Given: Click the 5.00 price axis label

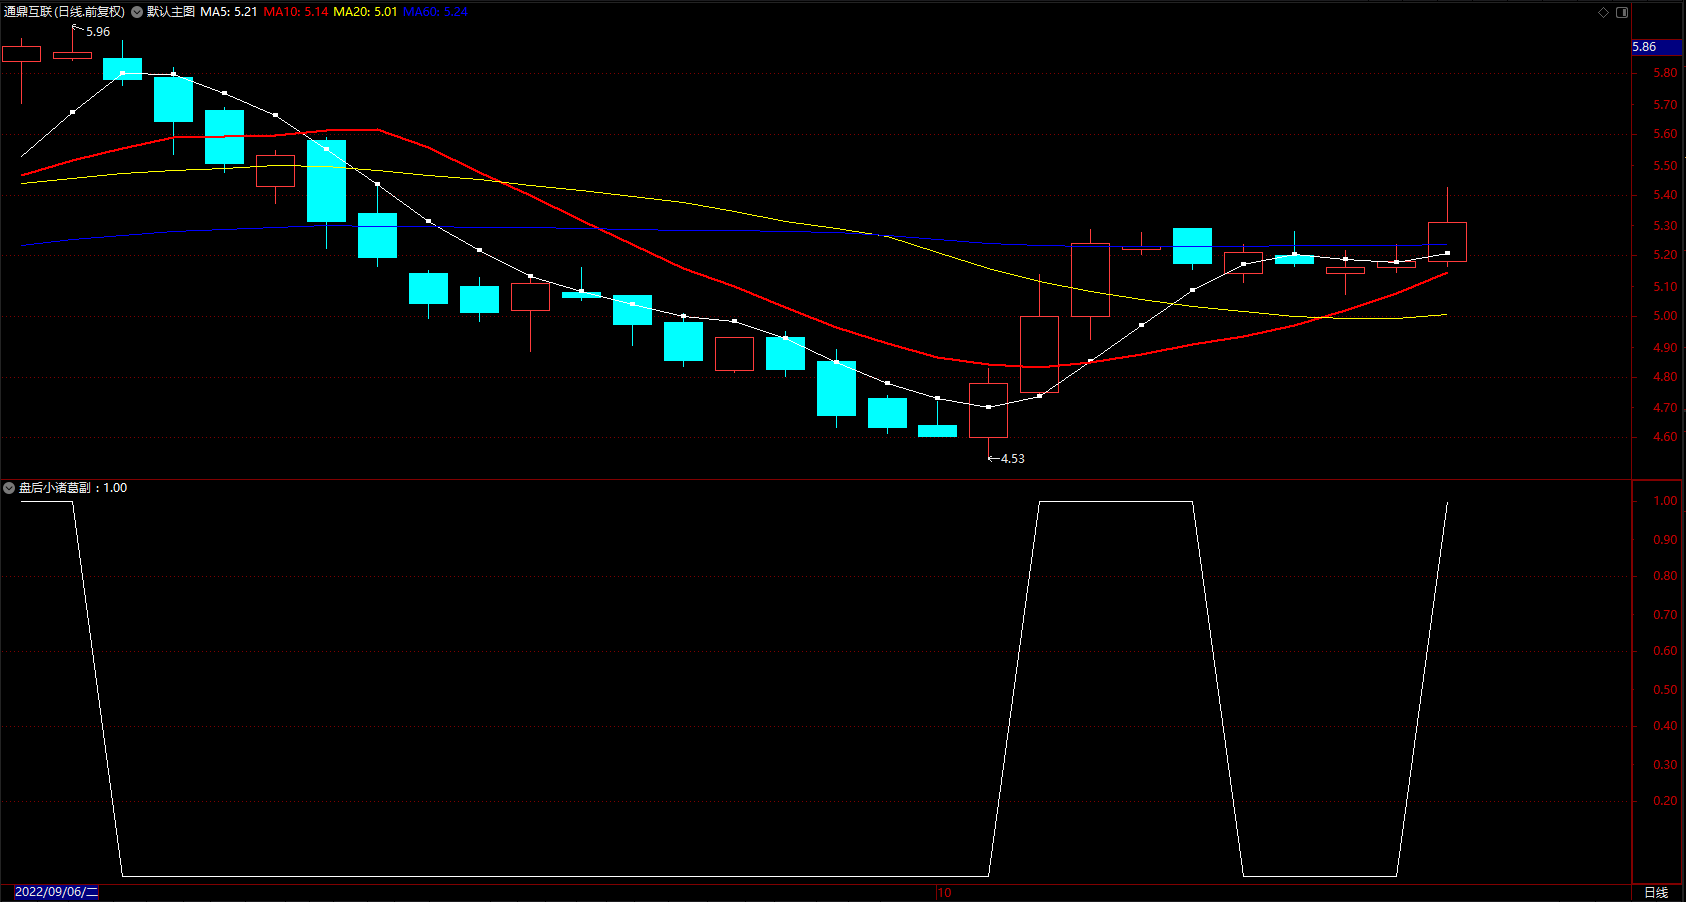Looking at the screenshot, I should [1665, 316].
